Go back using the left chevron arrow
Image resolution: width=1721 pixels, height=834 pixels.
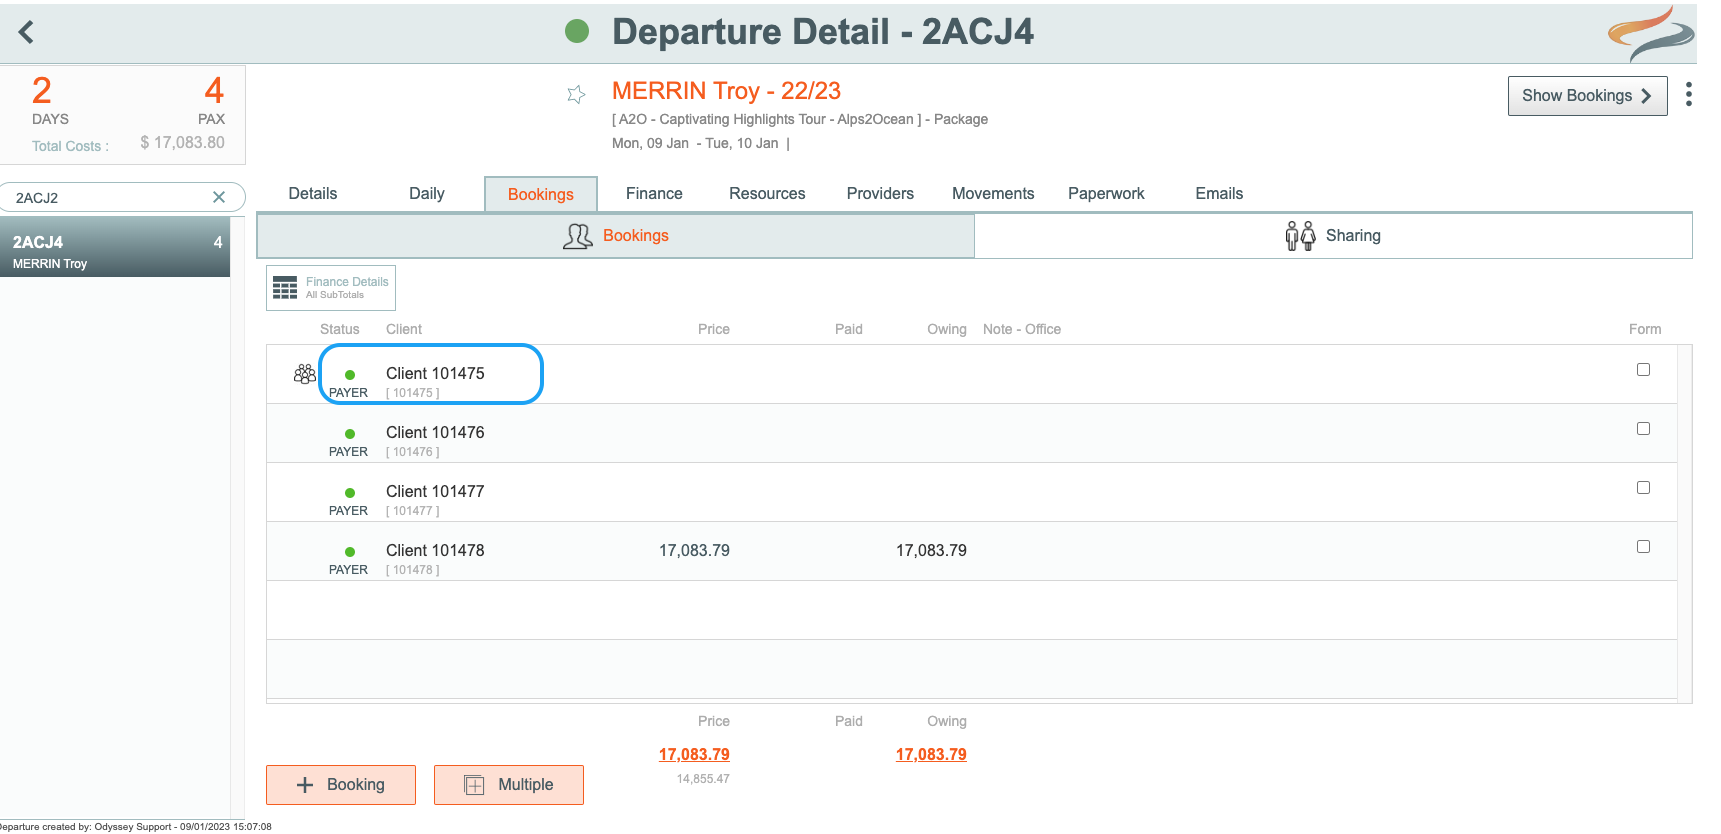point(26,32)
